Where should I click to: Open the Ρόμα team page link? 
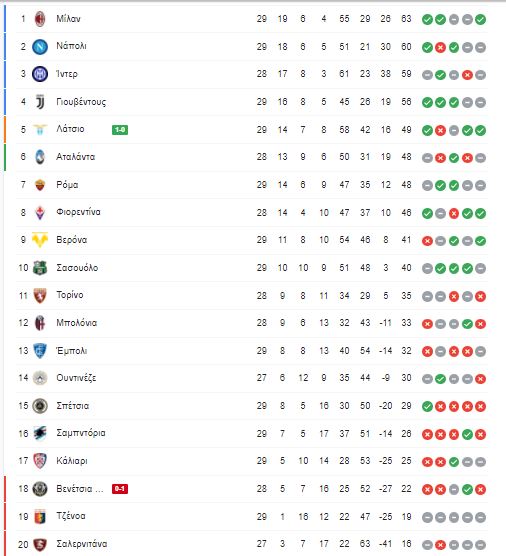[67, 185]
